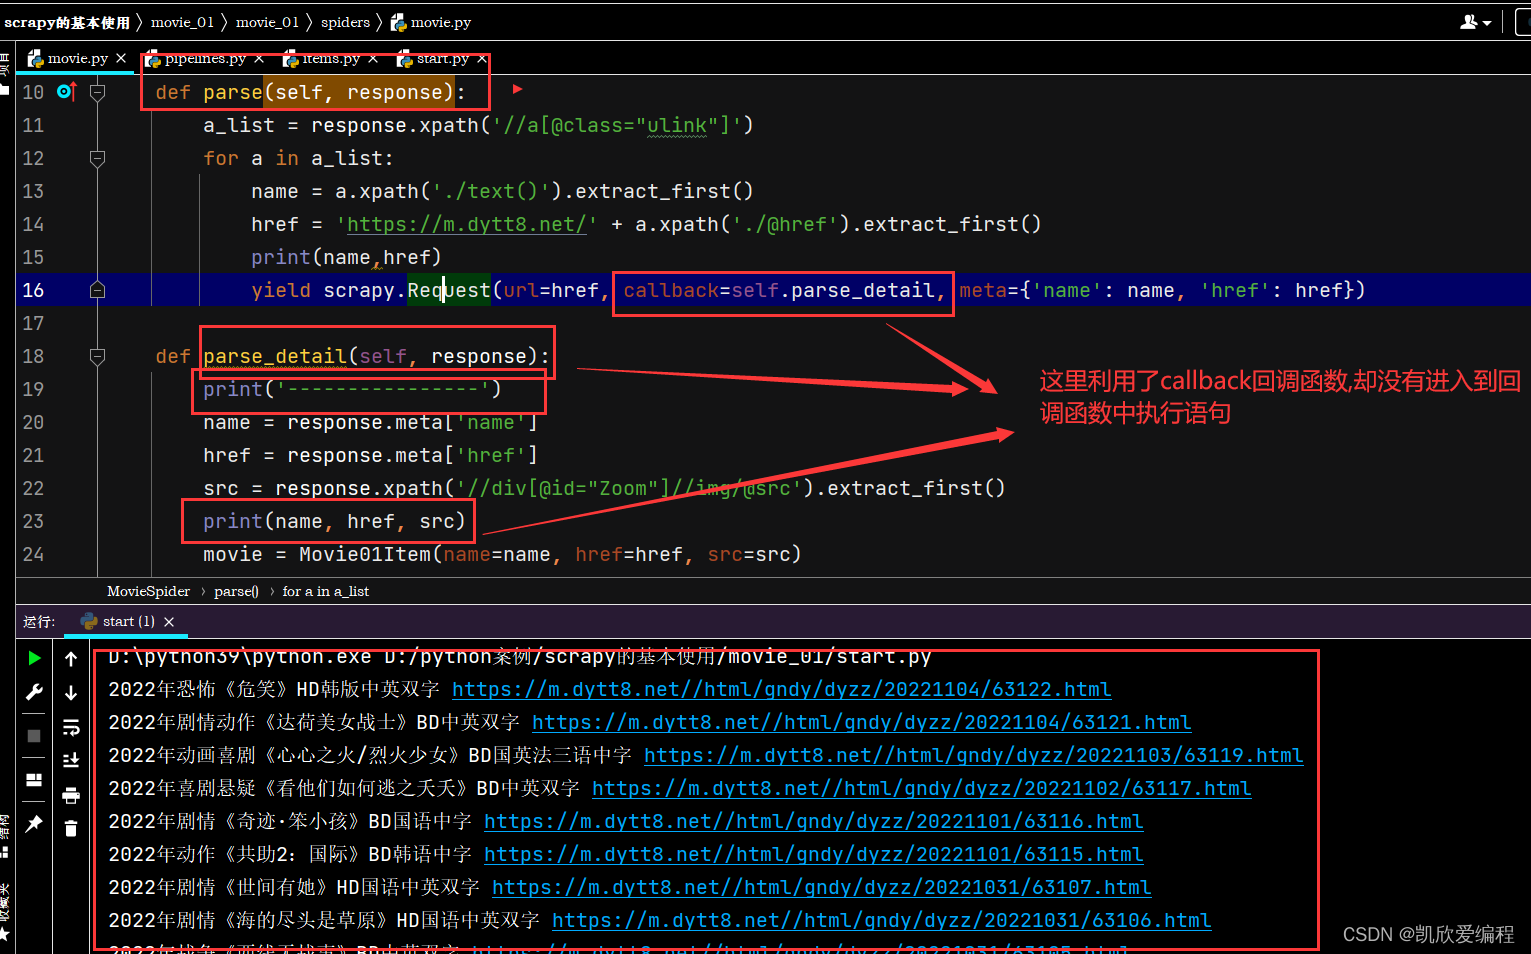Open link ending 63115.html in console
This screenshot has height=954, width=1531.
pos(813,854)
